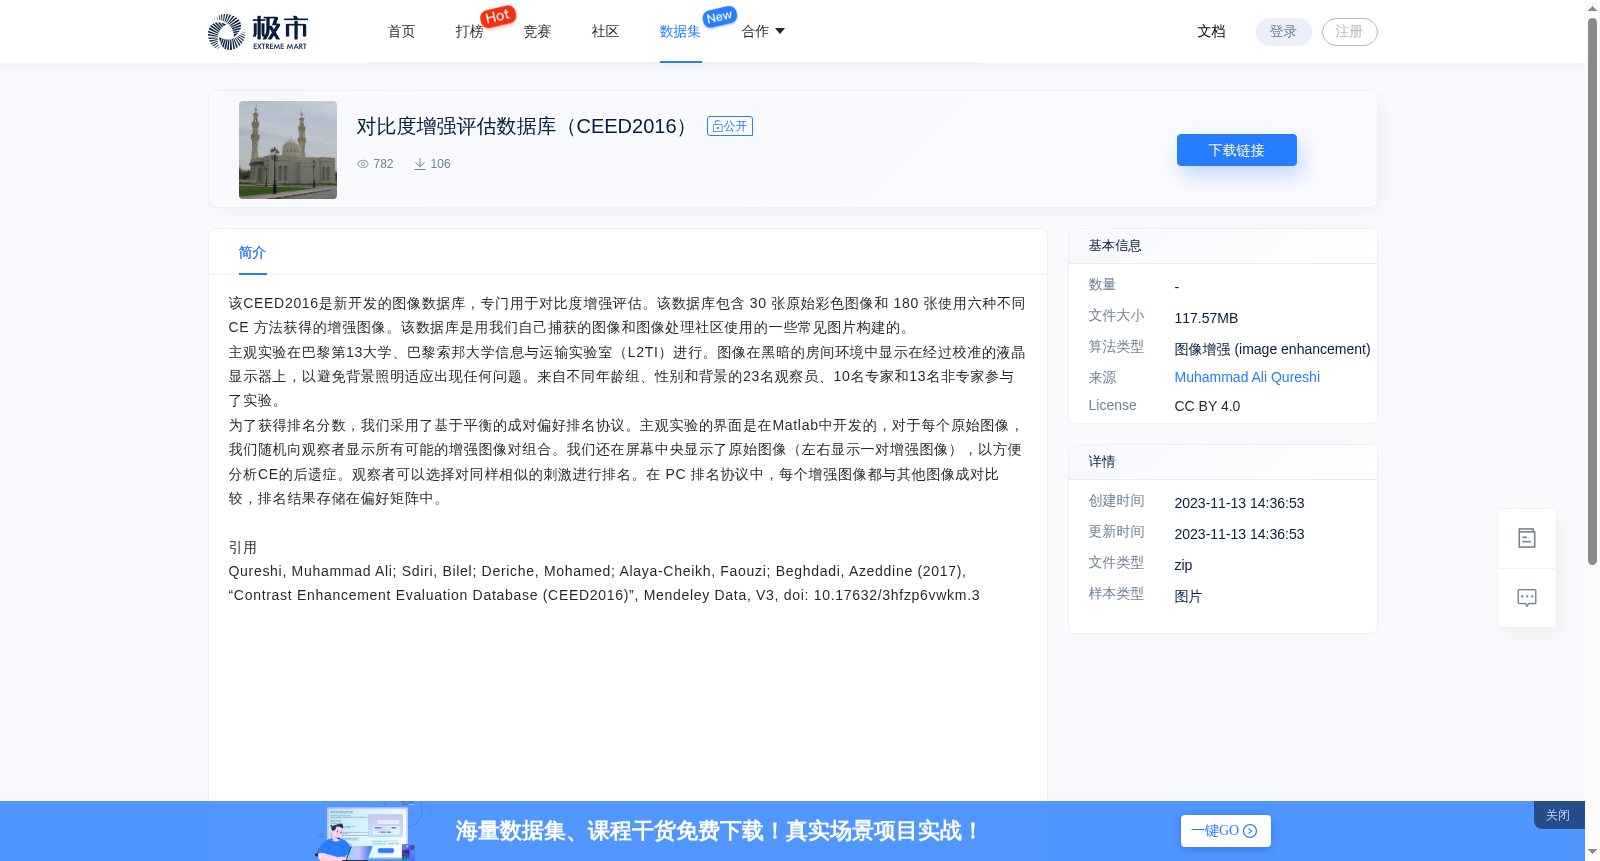1600x861 pixels.
Task: Click the 图像增强 (image enhancement) value
Action: pyautogui.click(x=1273, y=349)
